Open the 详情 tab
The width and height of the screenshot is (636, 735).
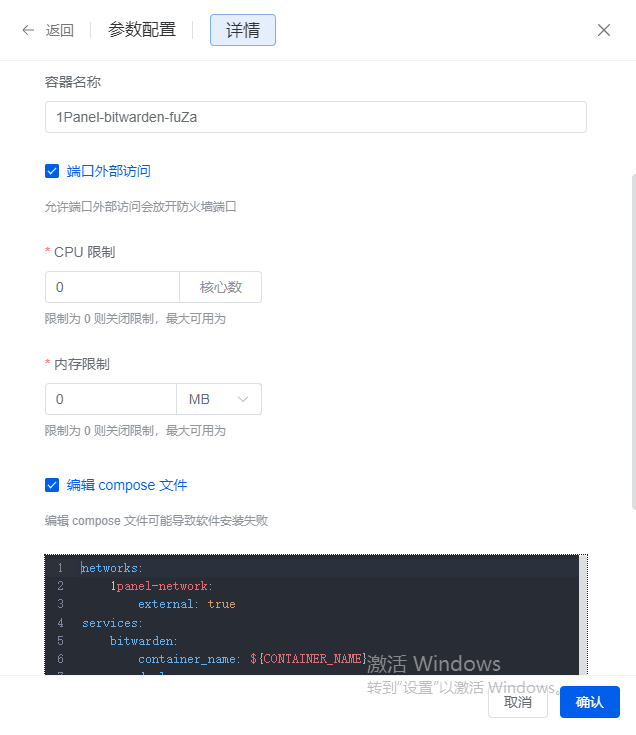(242, 30)
